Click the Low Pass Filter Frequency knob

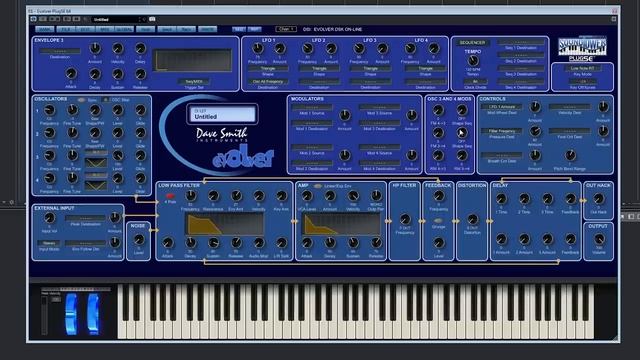click(190, 196)
